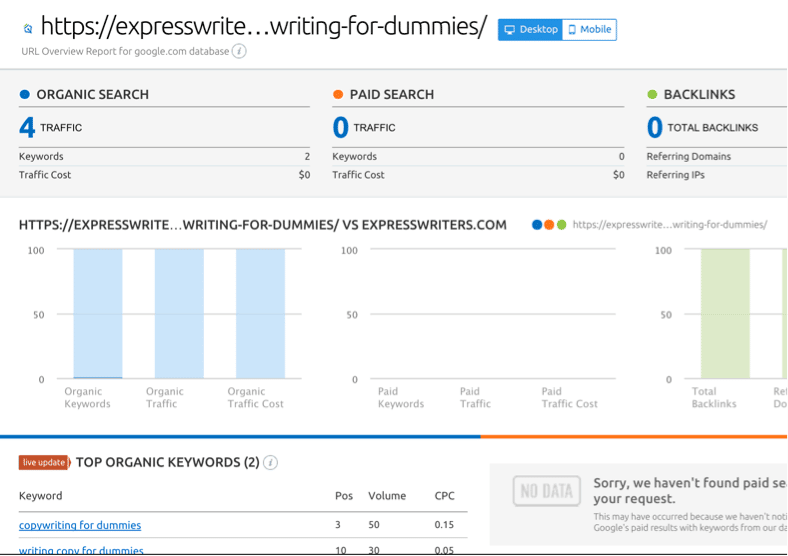This screenshot has width=788, height=556.
Task: Click Organic Search Keywords row
Action: pos(164,156)
